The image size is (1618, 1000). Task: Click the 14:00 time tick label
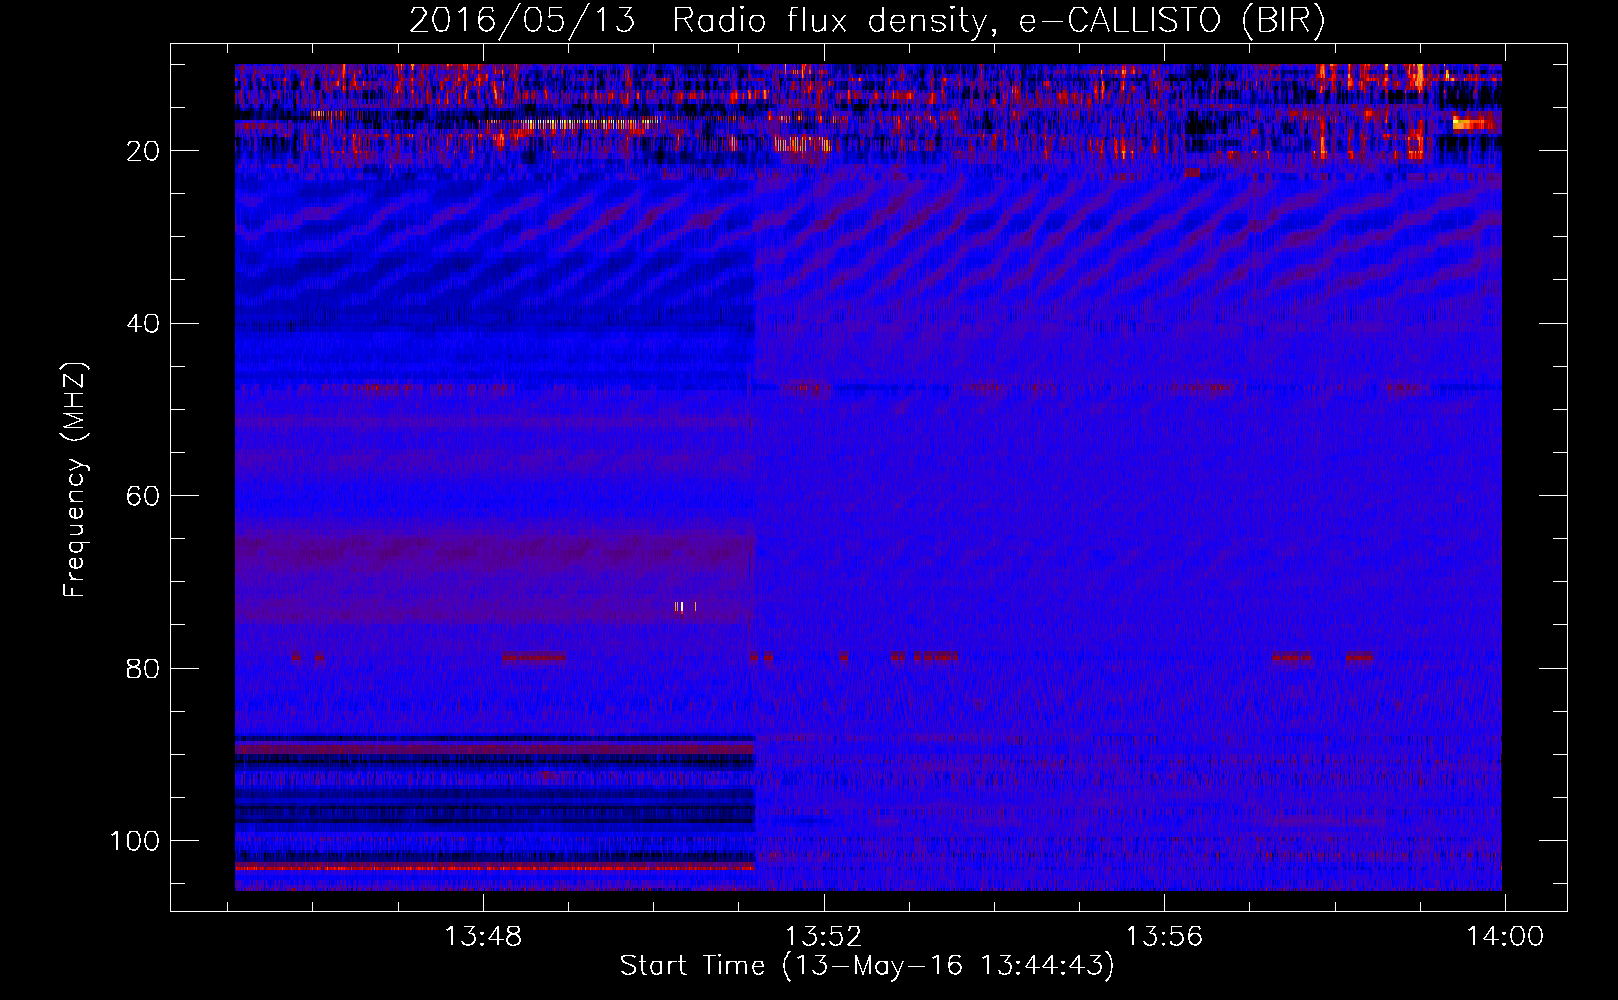[1505, 937]
